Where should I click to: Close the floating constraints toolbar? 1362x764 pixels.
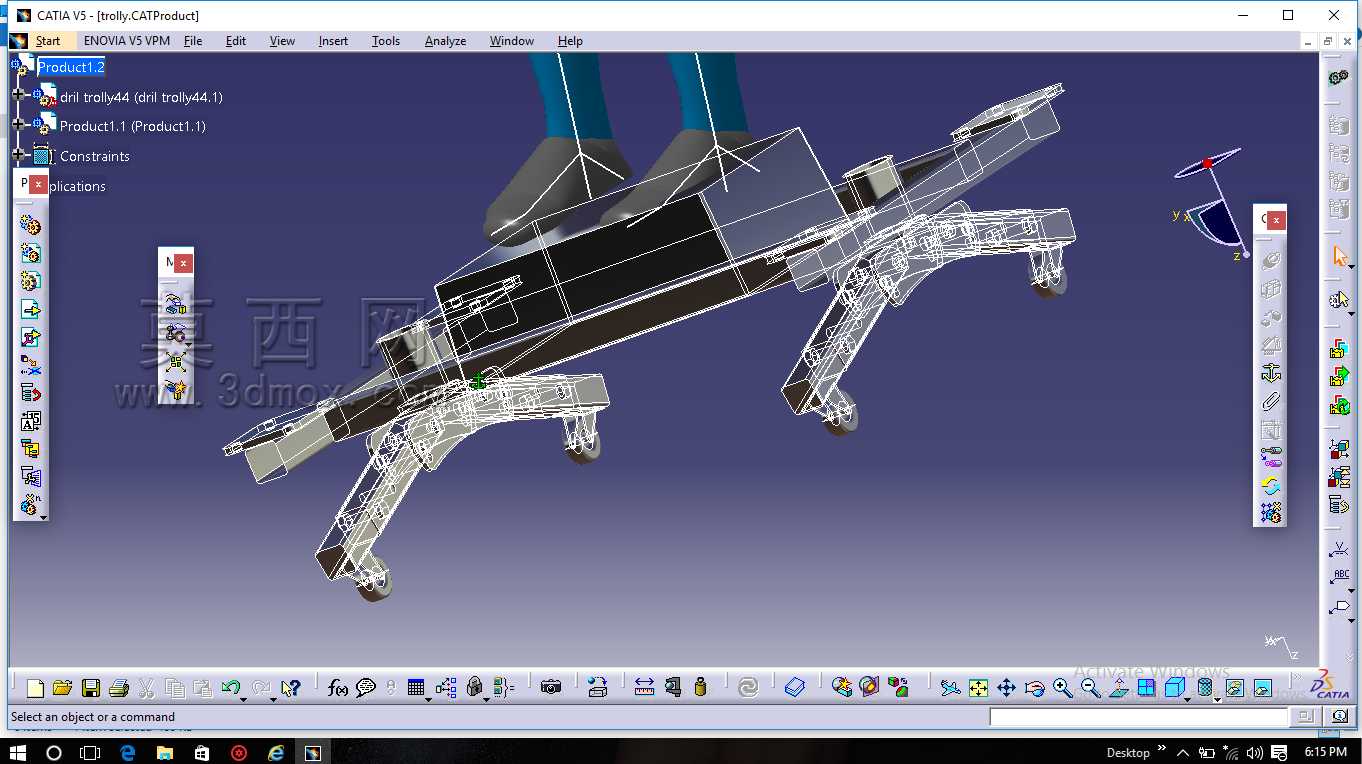coord(1277,219)
